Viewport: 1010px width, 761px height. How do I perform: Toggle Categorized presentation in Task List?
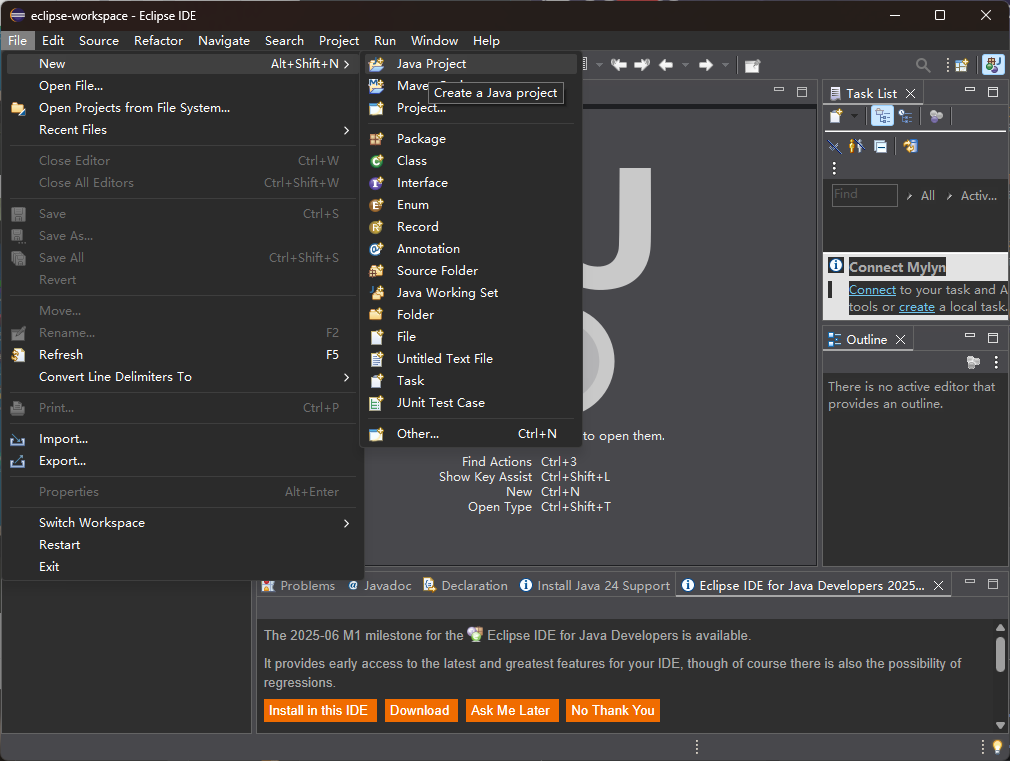pos(882,116)
